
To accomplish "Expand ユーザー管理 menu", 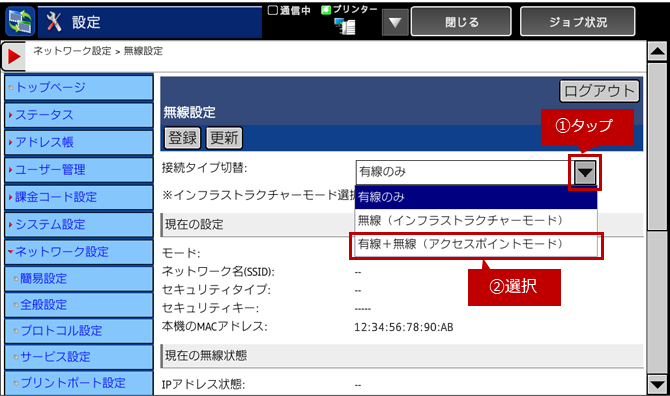I will 79,170.
